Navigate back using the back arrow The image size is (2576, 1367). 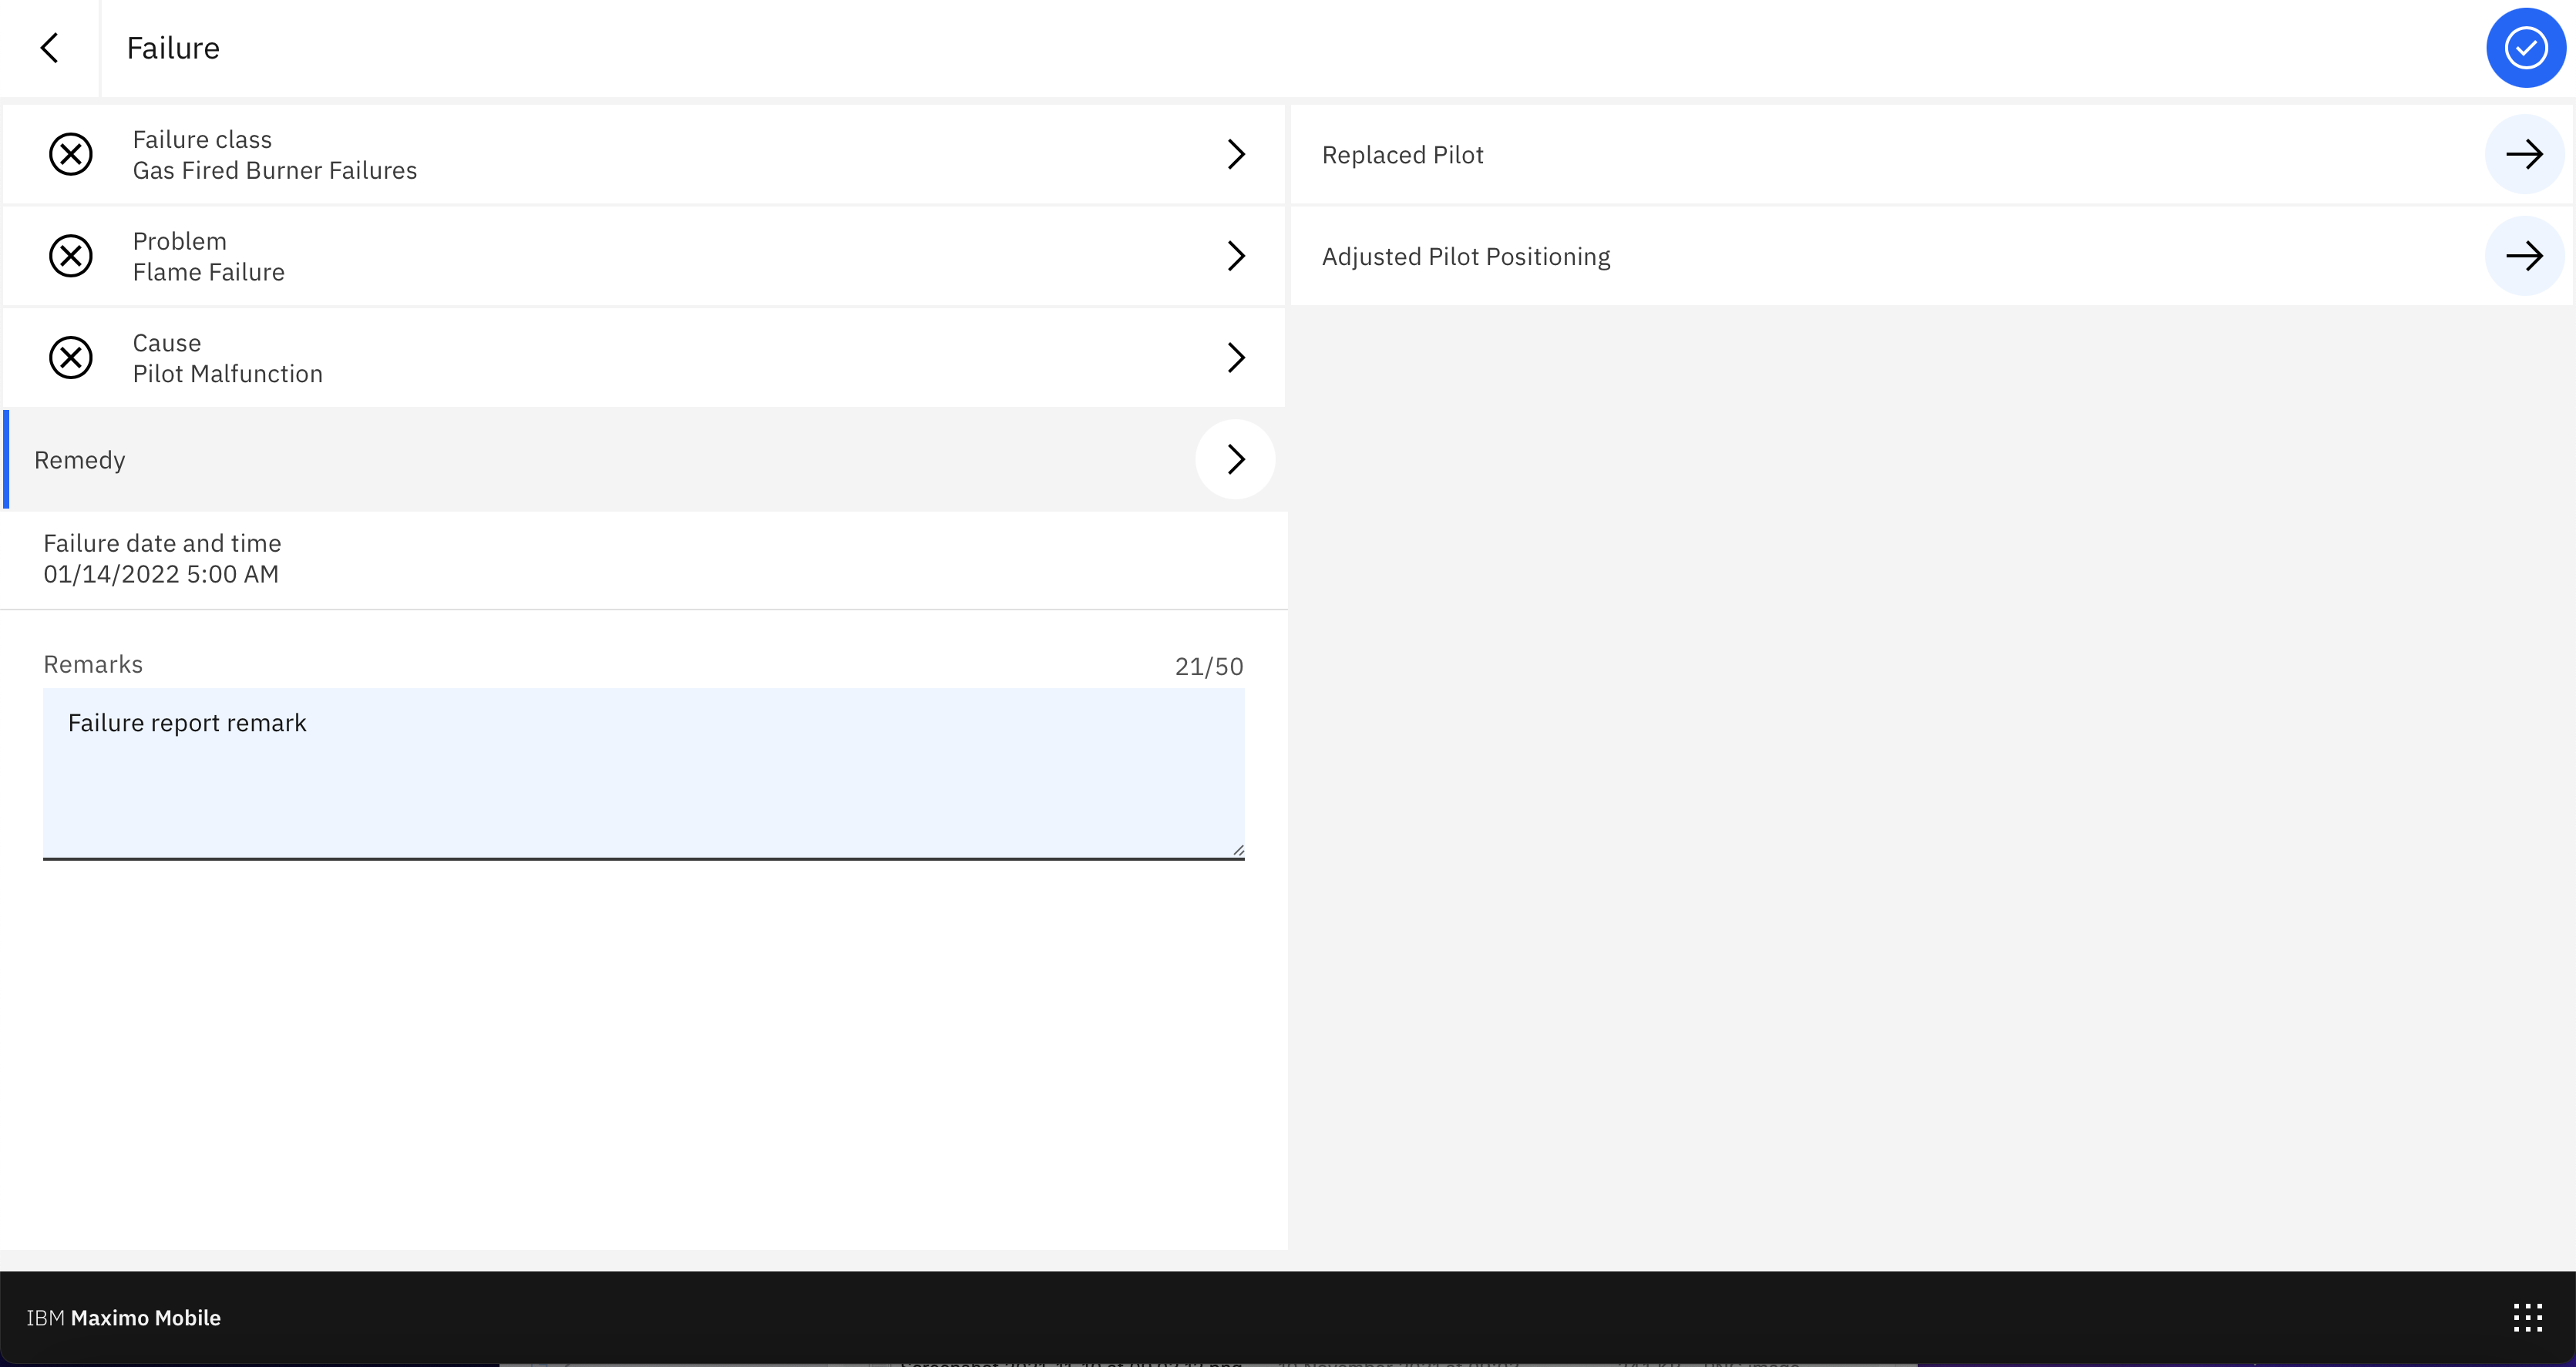(x=51, y=47)
